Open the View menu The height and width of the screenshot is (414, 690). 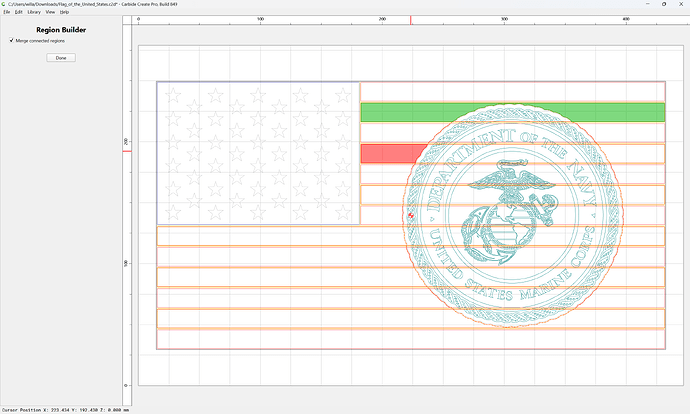click(50, 12)
